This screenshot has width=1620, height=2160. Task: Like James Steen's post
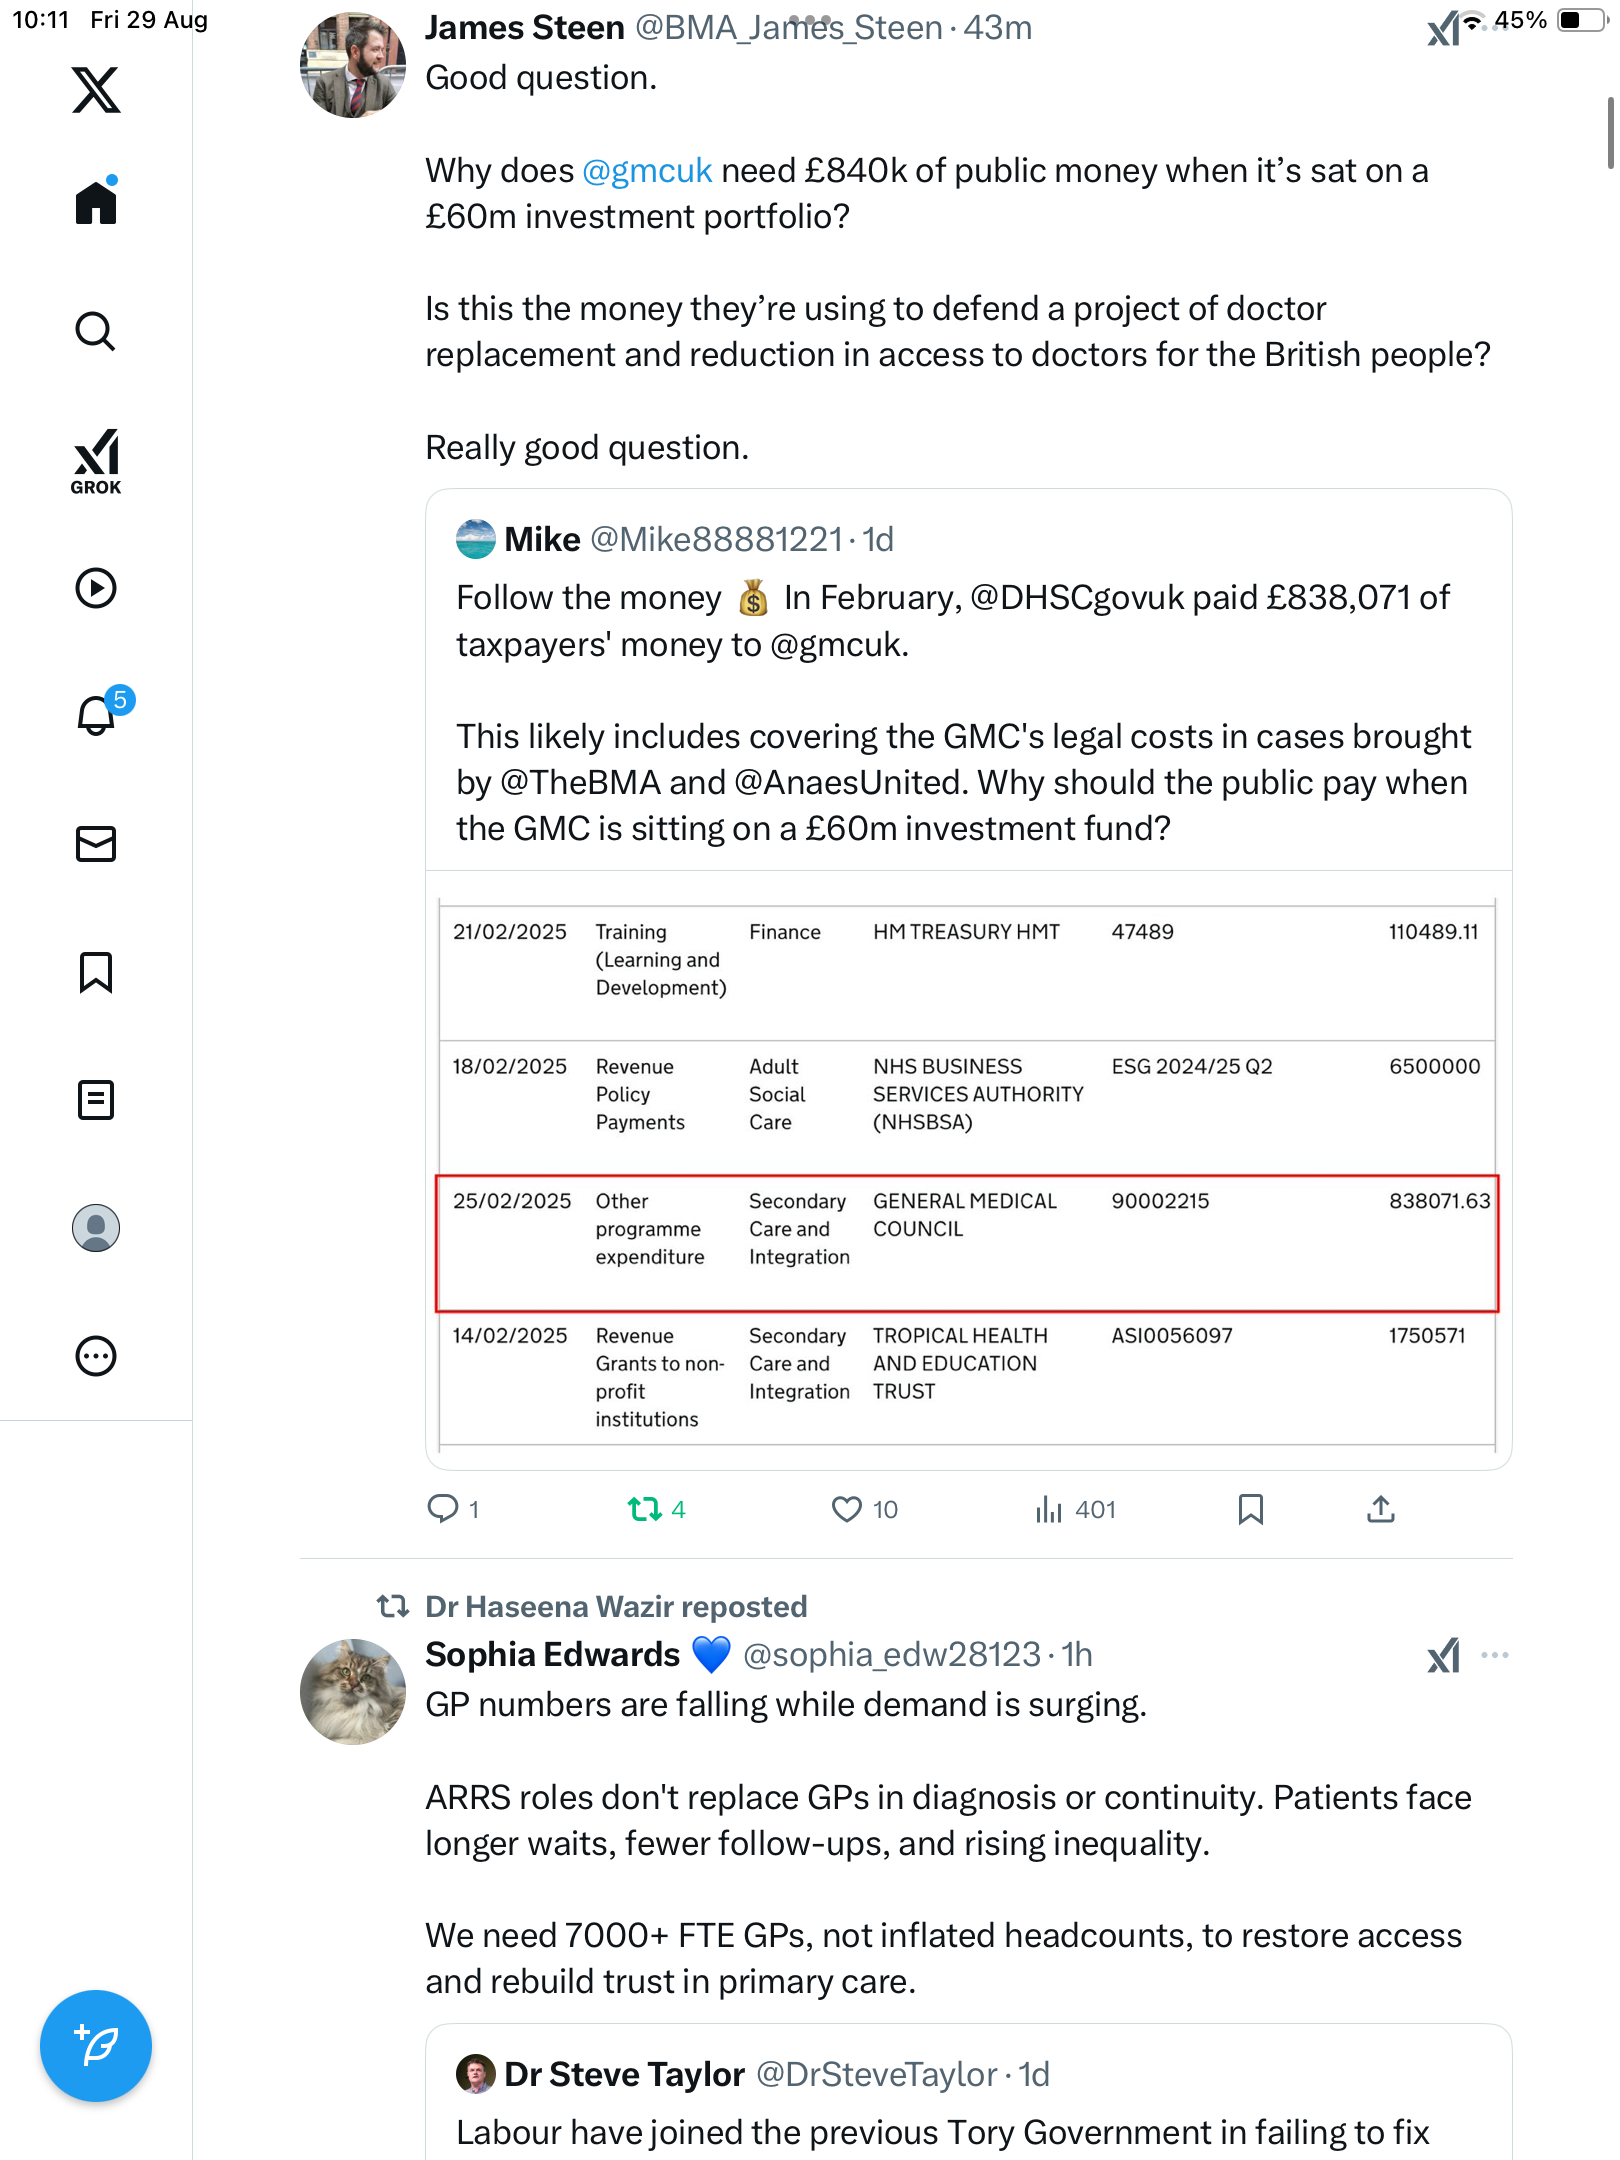847,1509
